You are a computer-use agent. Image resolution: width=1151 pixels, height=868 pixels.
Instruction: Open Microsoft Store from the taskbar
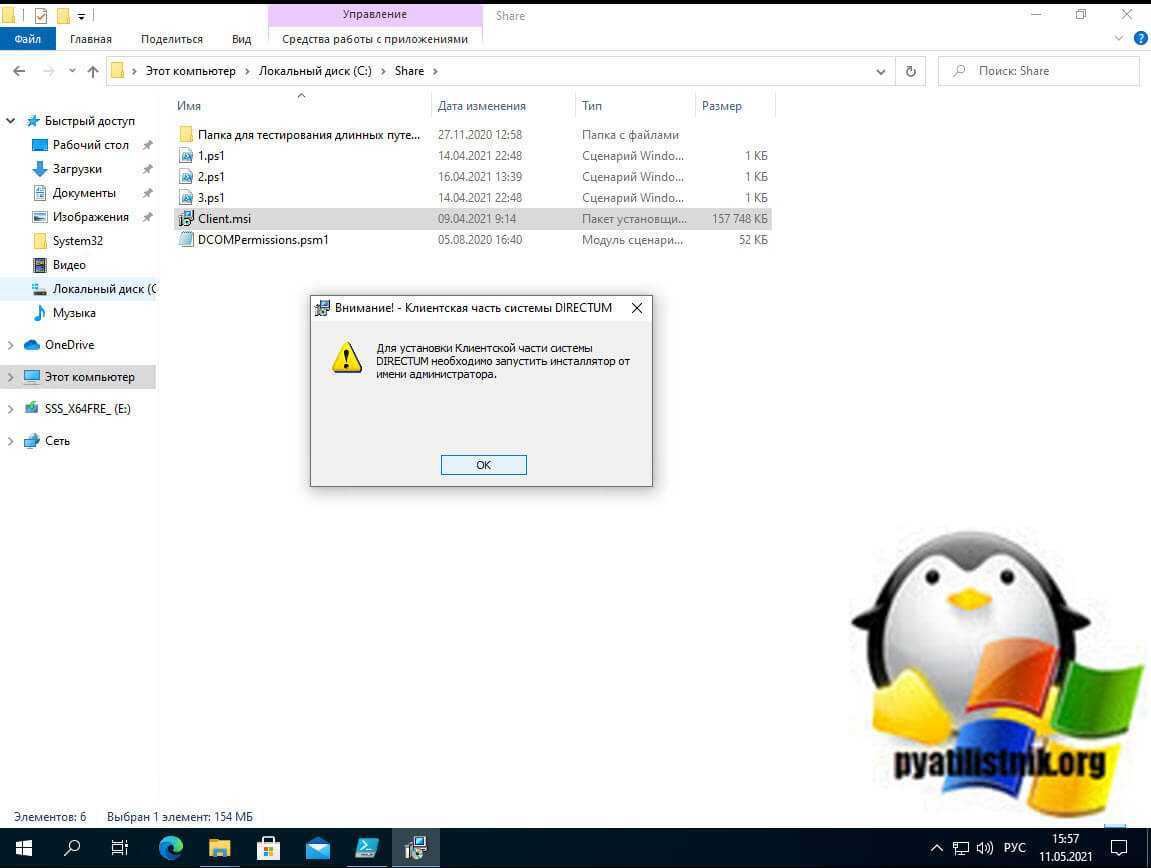pos(269,848)
